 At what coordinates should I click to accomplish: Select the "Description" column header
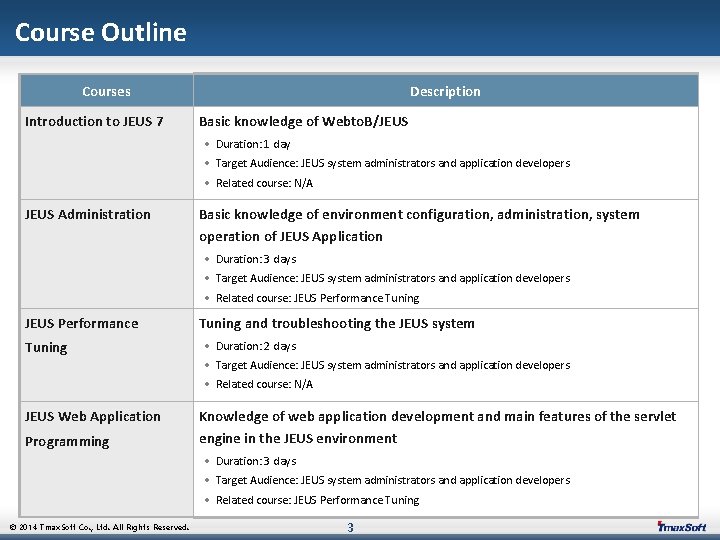tap(445, 91)
